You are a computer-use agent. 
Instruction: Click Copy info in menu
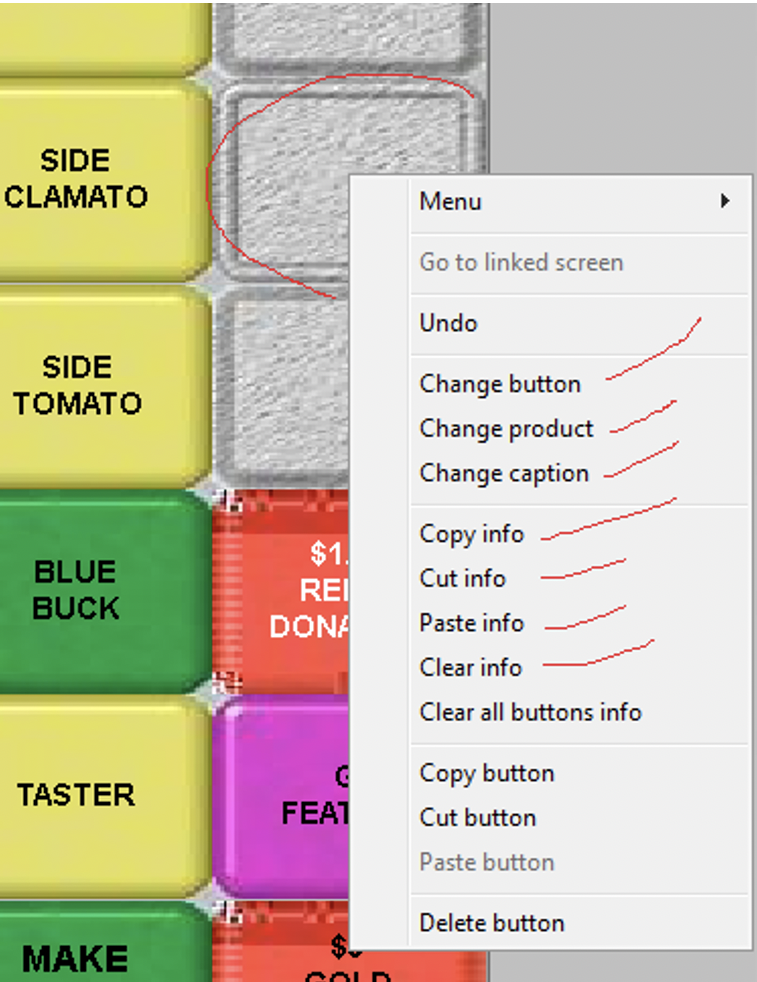[x=471, y=534]
